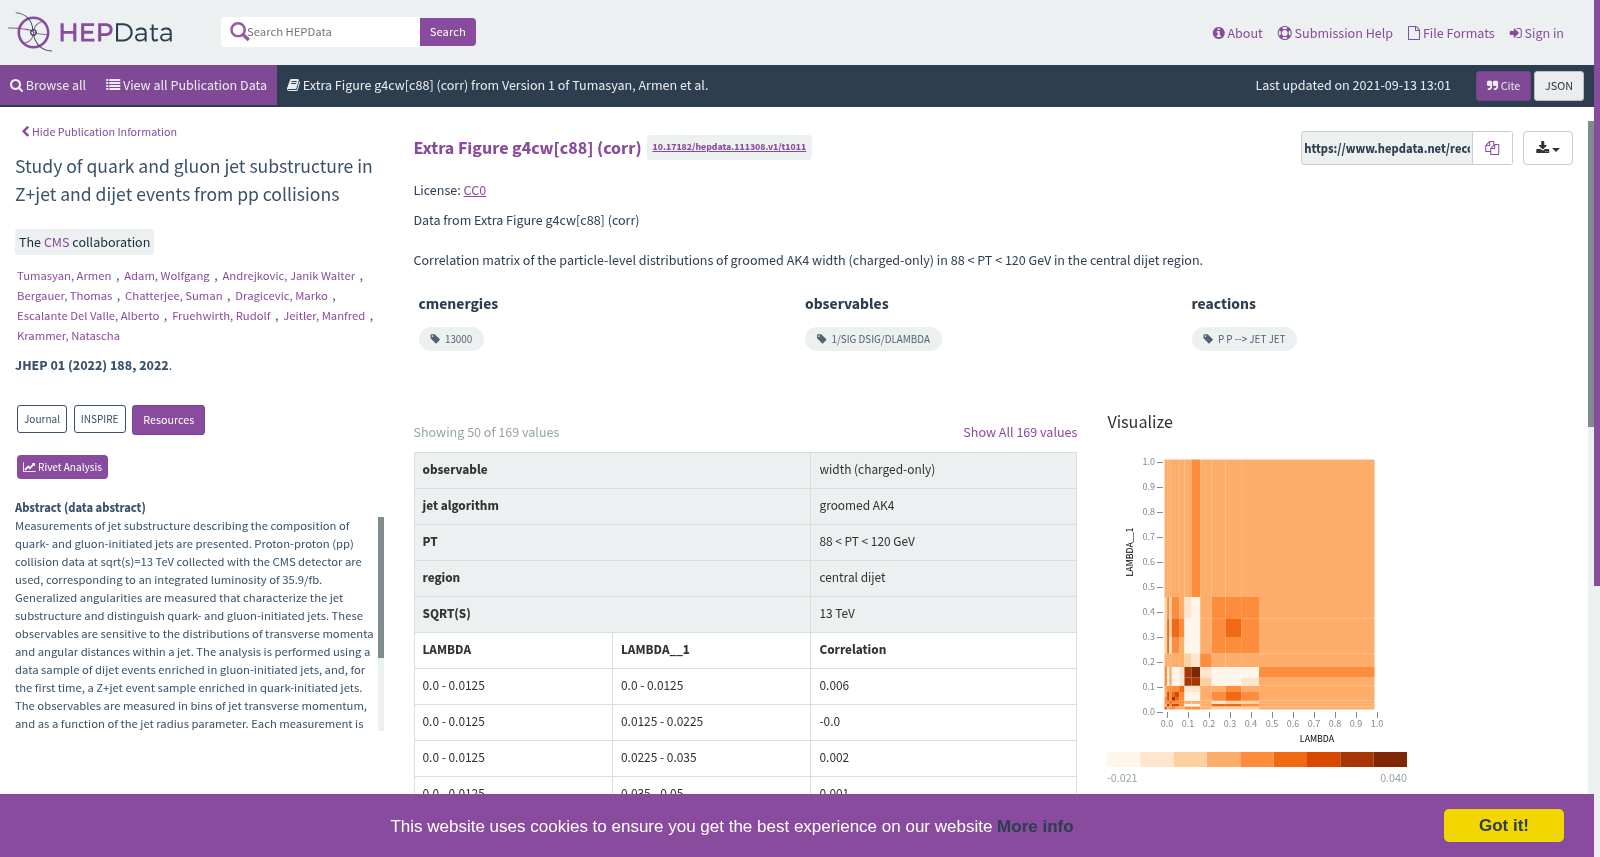The width and height of the screenshot is (1600, 857).
Task: Open More info about cookies
Action: click(1035, 826)
